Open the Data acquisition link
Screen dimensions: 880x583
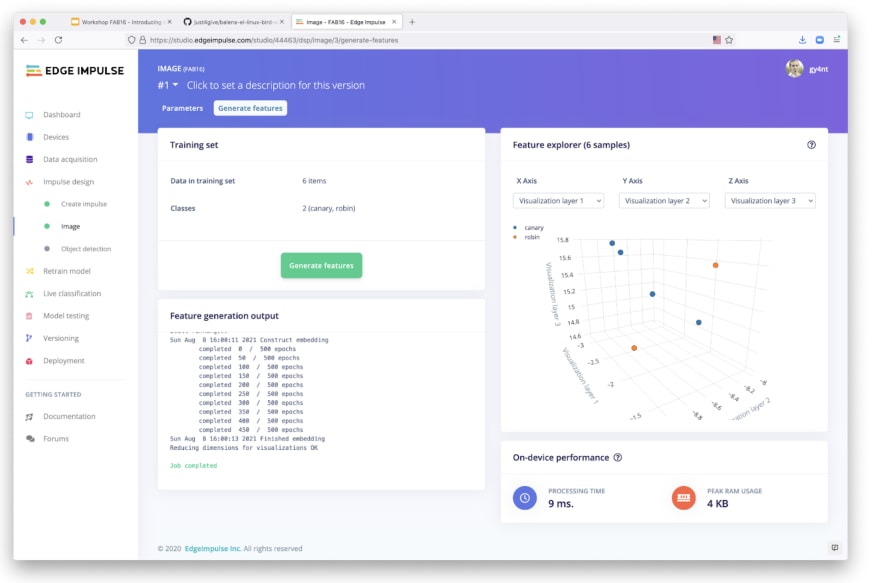click(x=70, y=159)
